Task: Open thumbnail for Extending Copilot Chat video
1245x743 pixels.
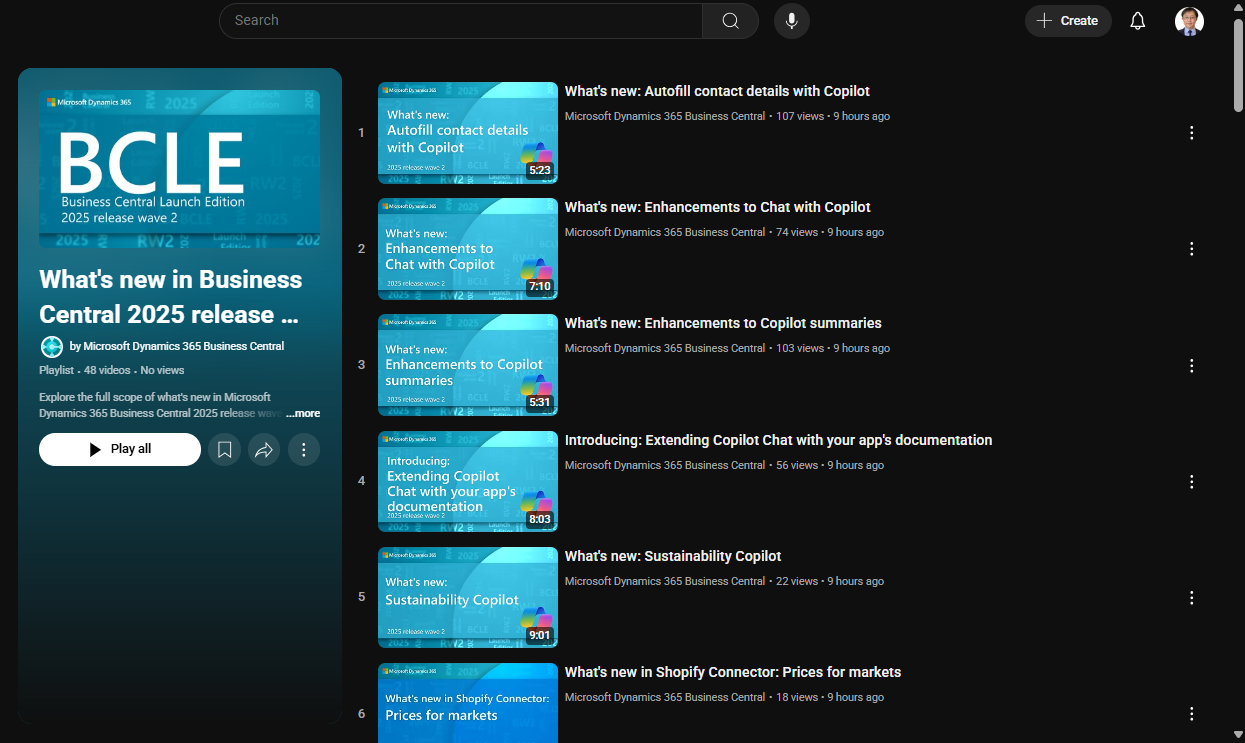Action: click(467, 481)
